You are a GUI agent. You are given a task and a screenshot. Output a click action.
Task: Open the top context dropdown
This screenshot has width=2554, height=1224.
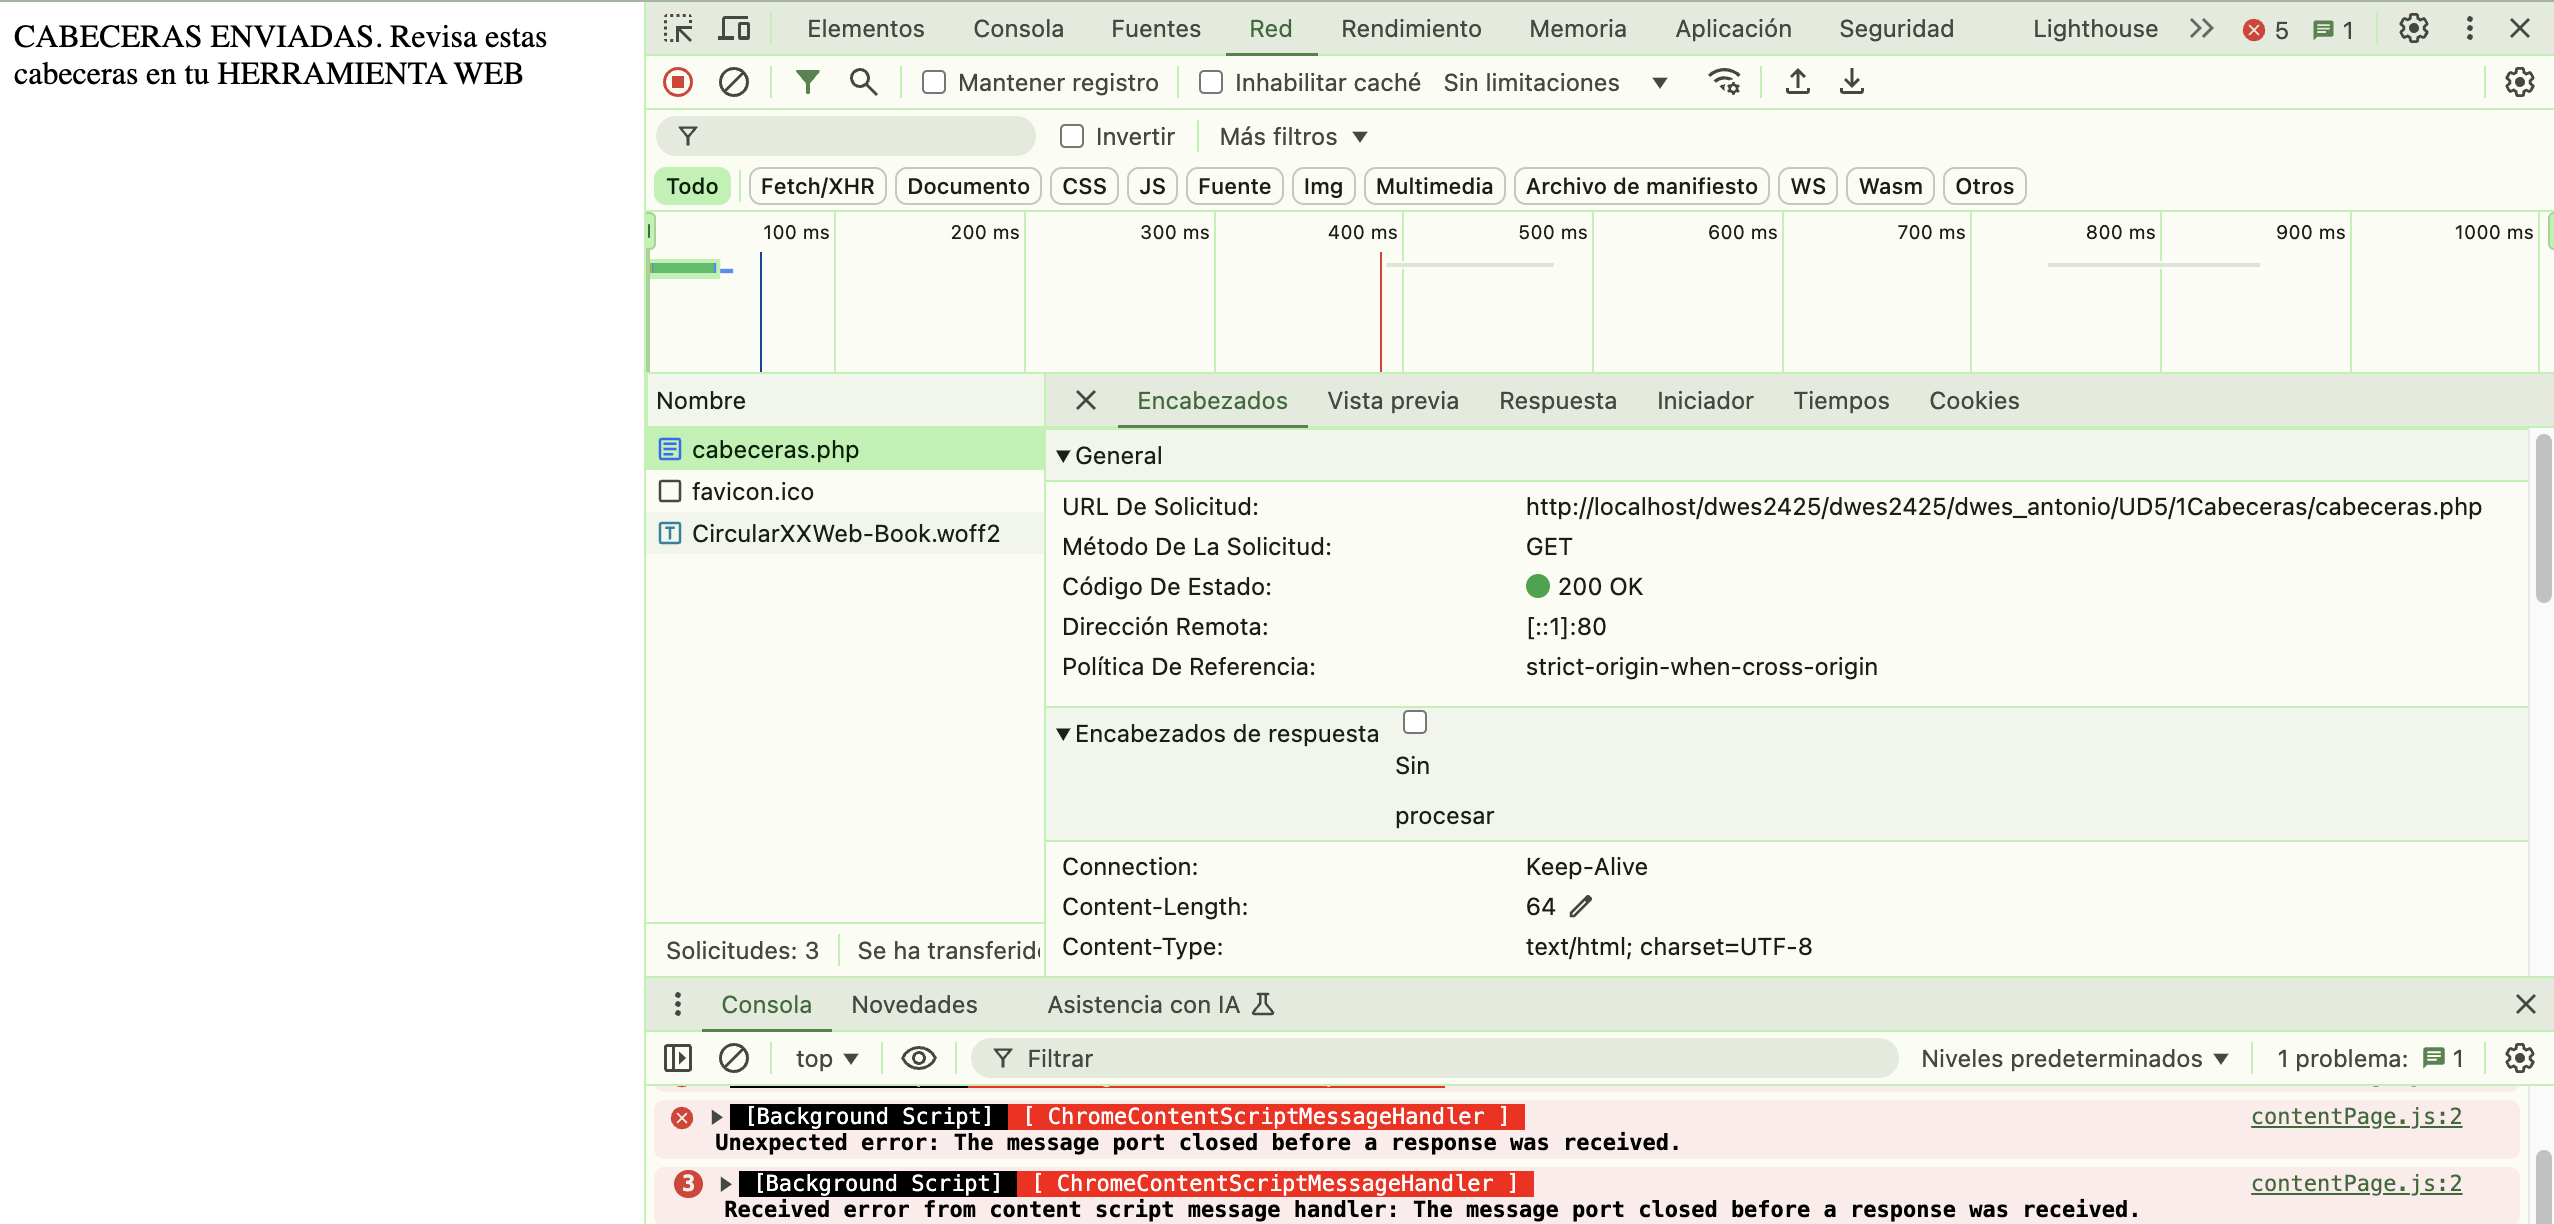point(827,1059)
